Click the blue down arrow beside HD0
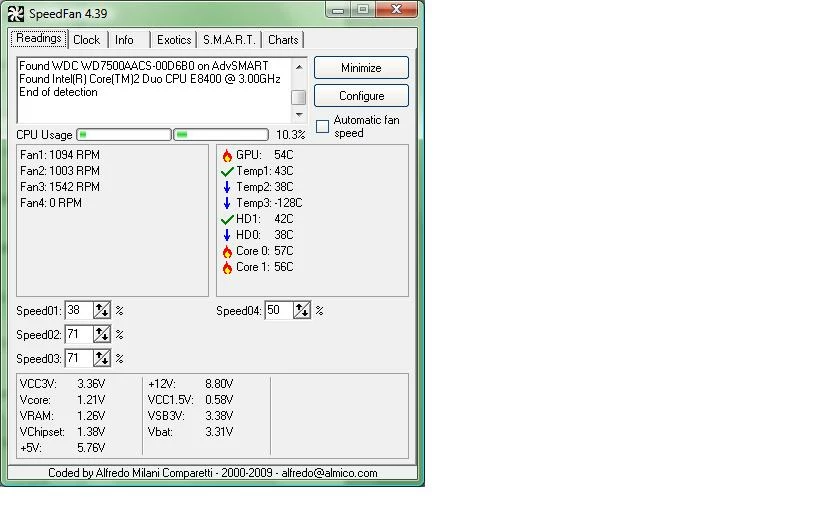840x525 pixels. pyautogui.click(x=227, y=235)
